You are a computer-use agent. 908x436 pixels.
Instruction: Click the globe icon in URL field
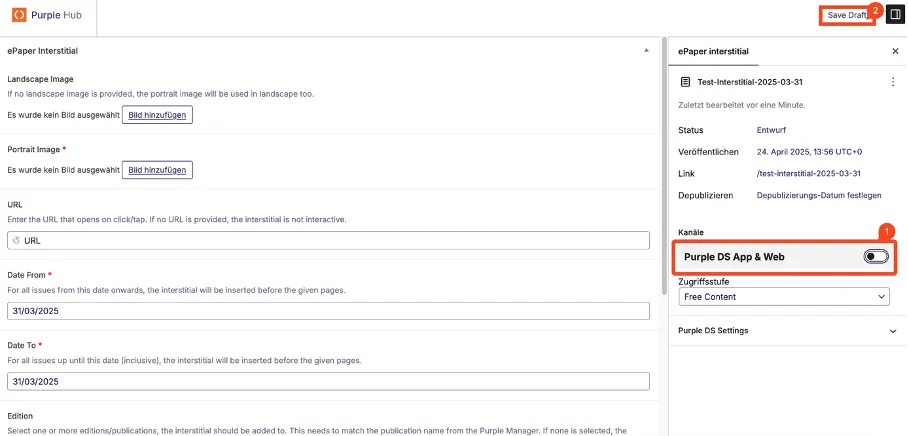point(16,240)
